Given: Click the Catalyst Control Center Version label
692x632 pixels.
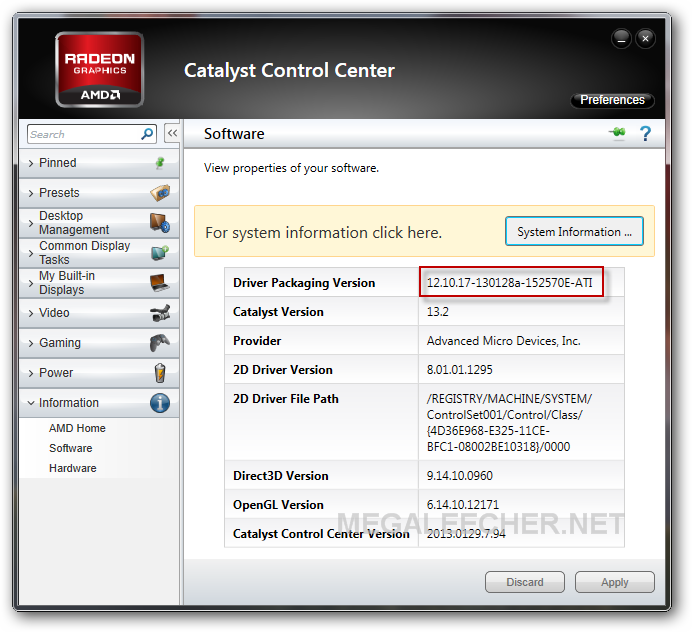Looking at the screenshot, I should [321, 534].
